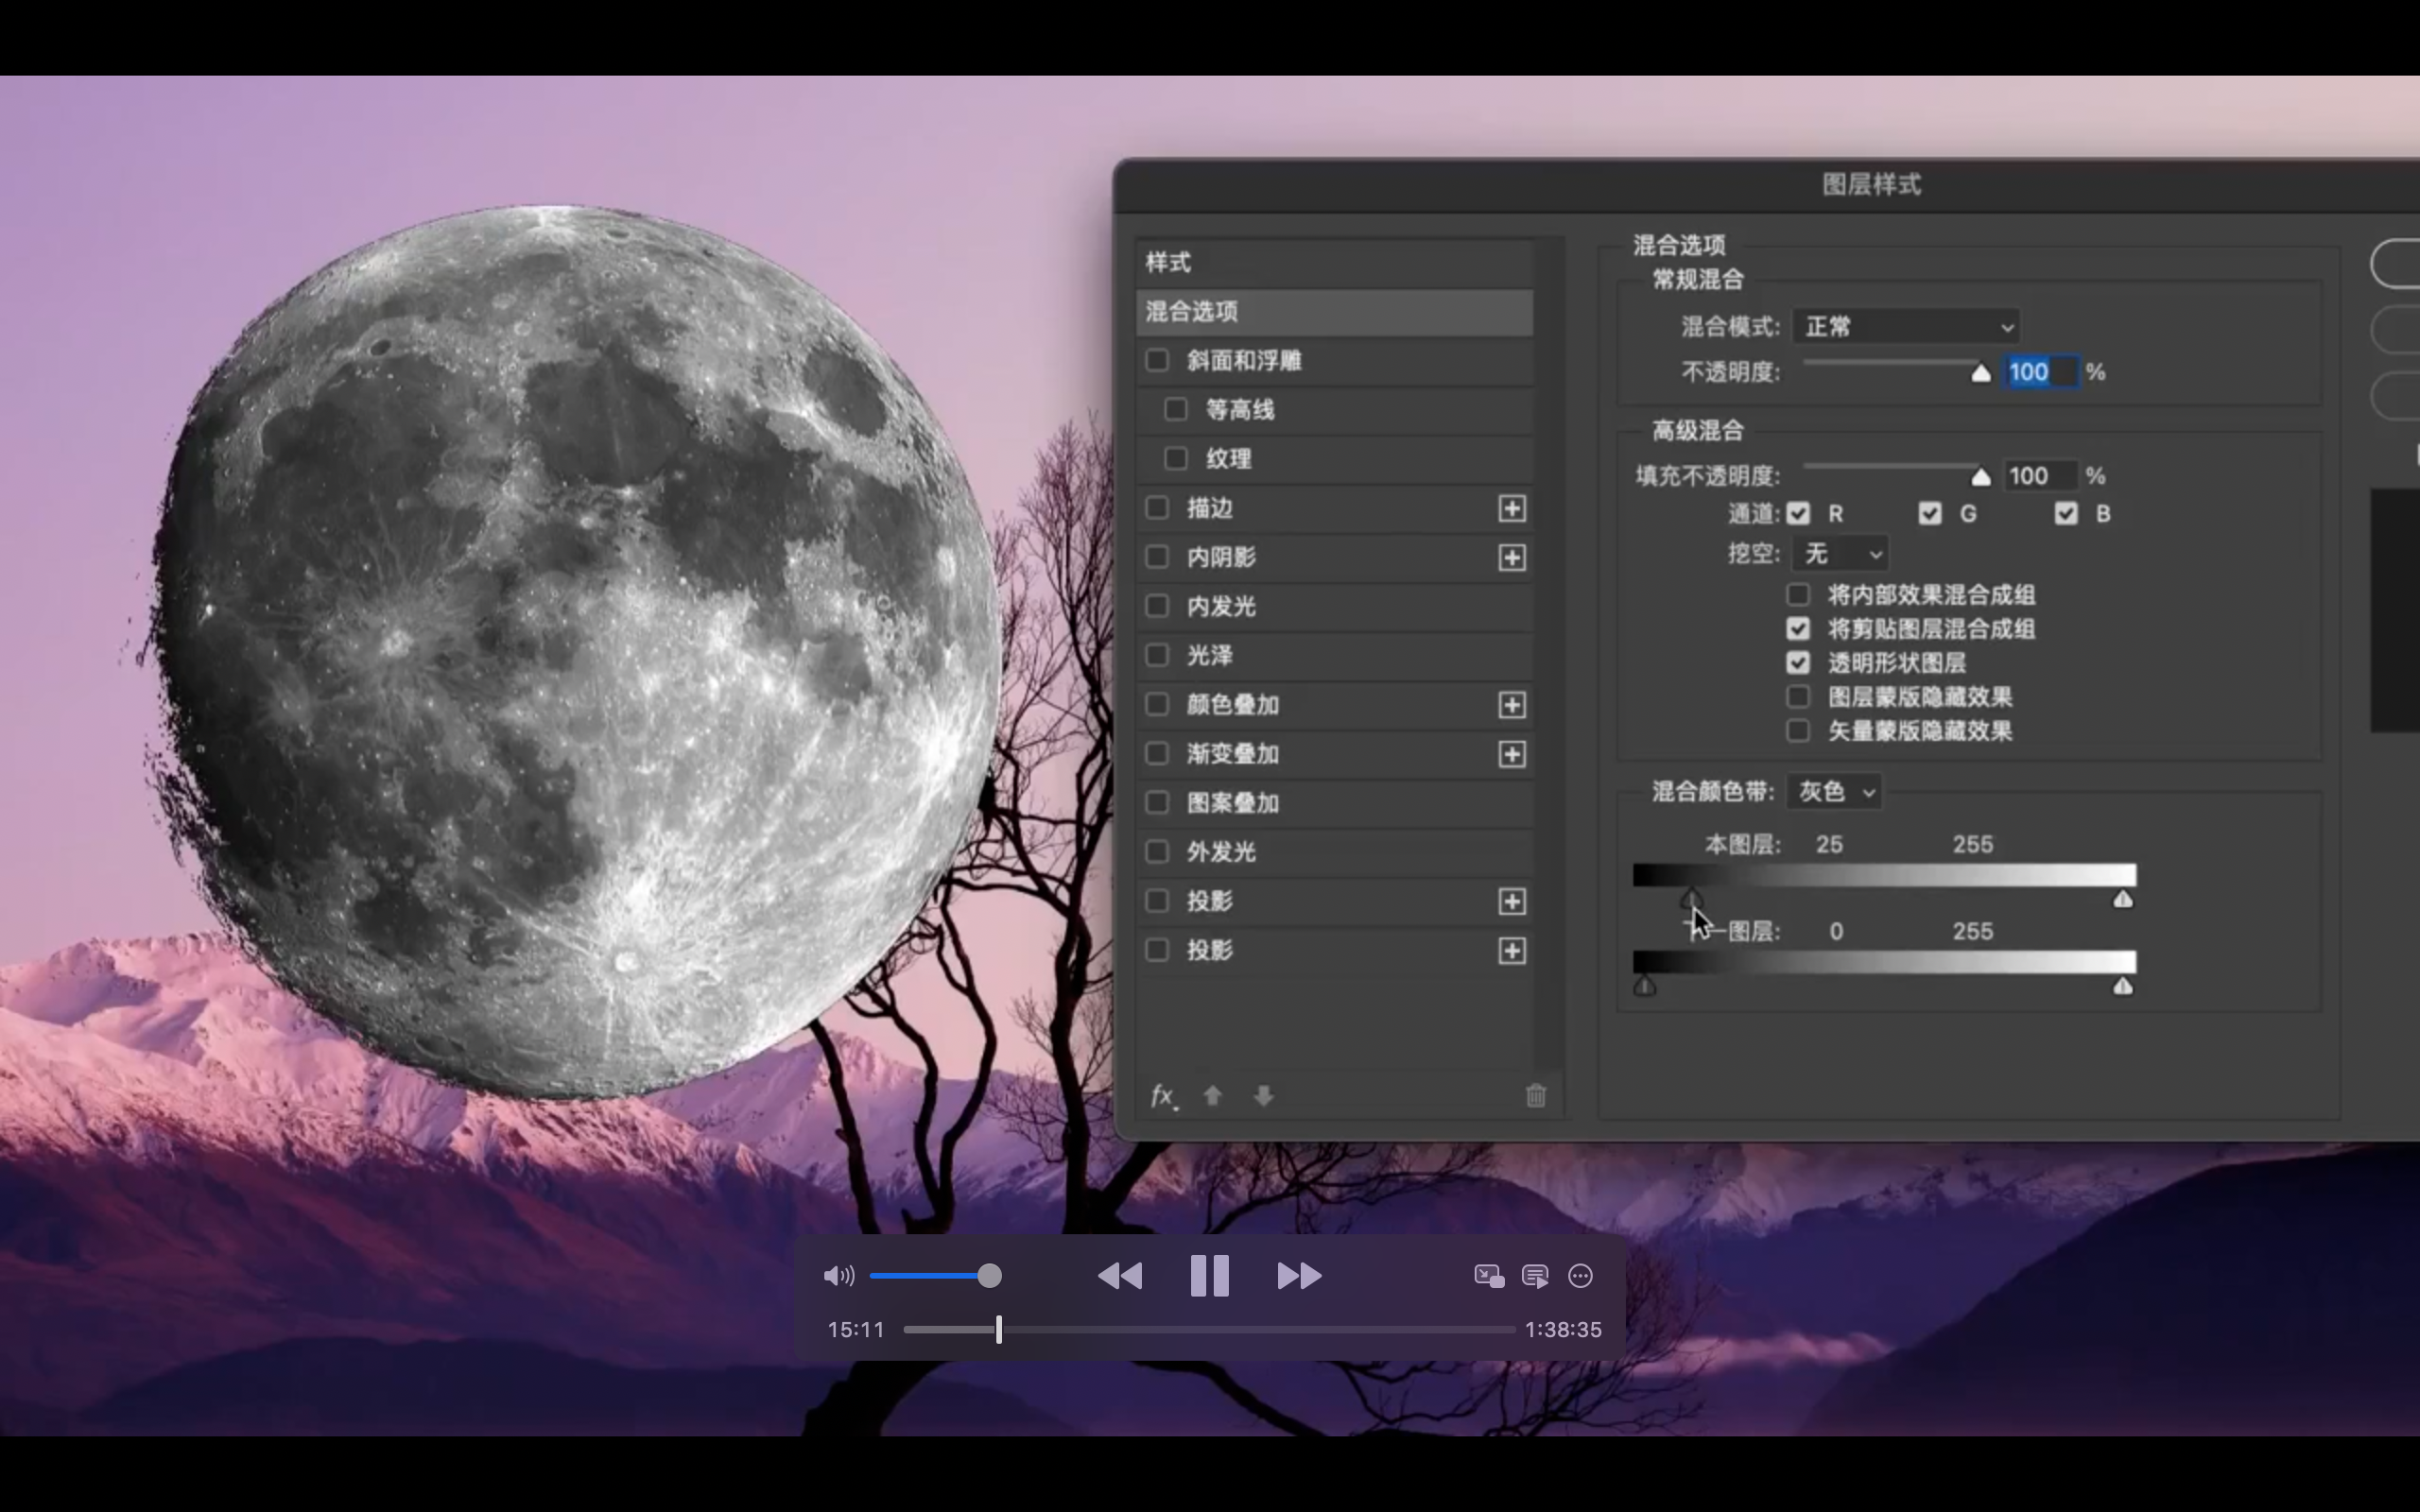Viewport: 2420px width, 1512px height.
Task: Select the 外发光 style entry
Action: (1221, 852)
